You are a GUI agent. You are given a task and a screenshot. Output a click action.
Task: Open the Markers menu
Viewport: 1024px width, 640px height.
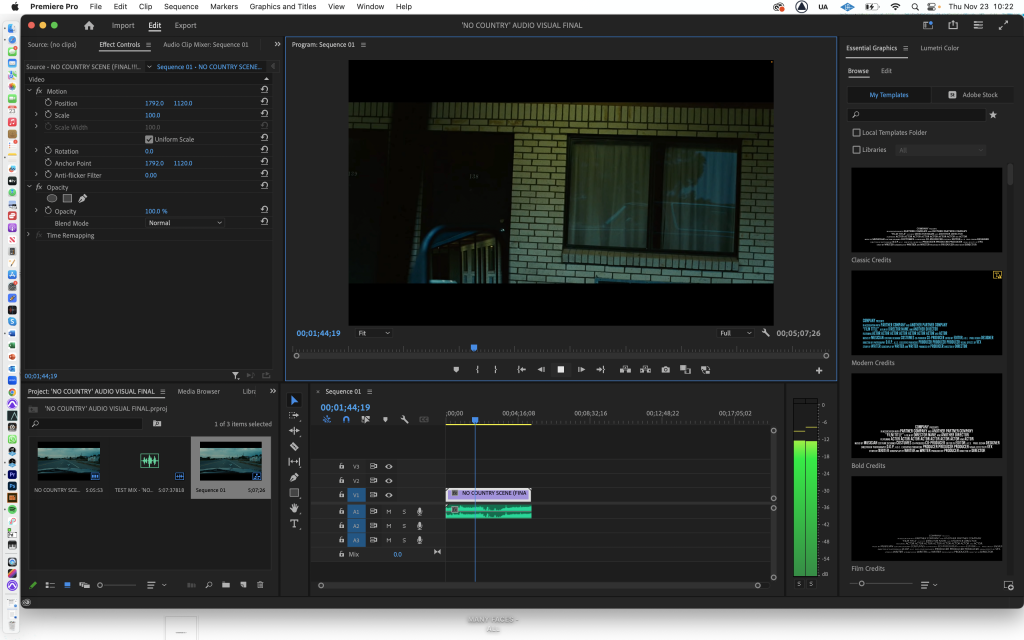[x=224, y=7]
